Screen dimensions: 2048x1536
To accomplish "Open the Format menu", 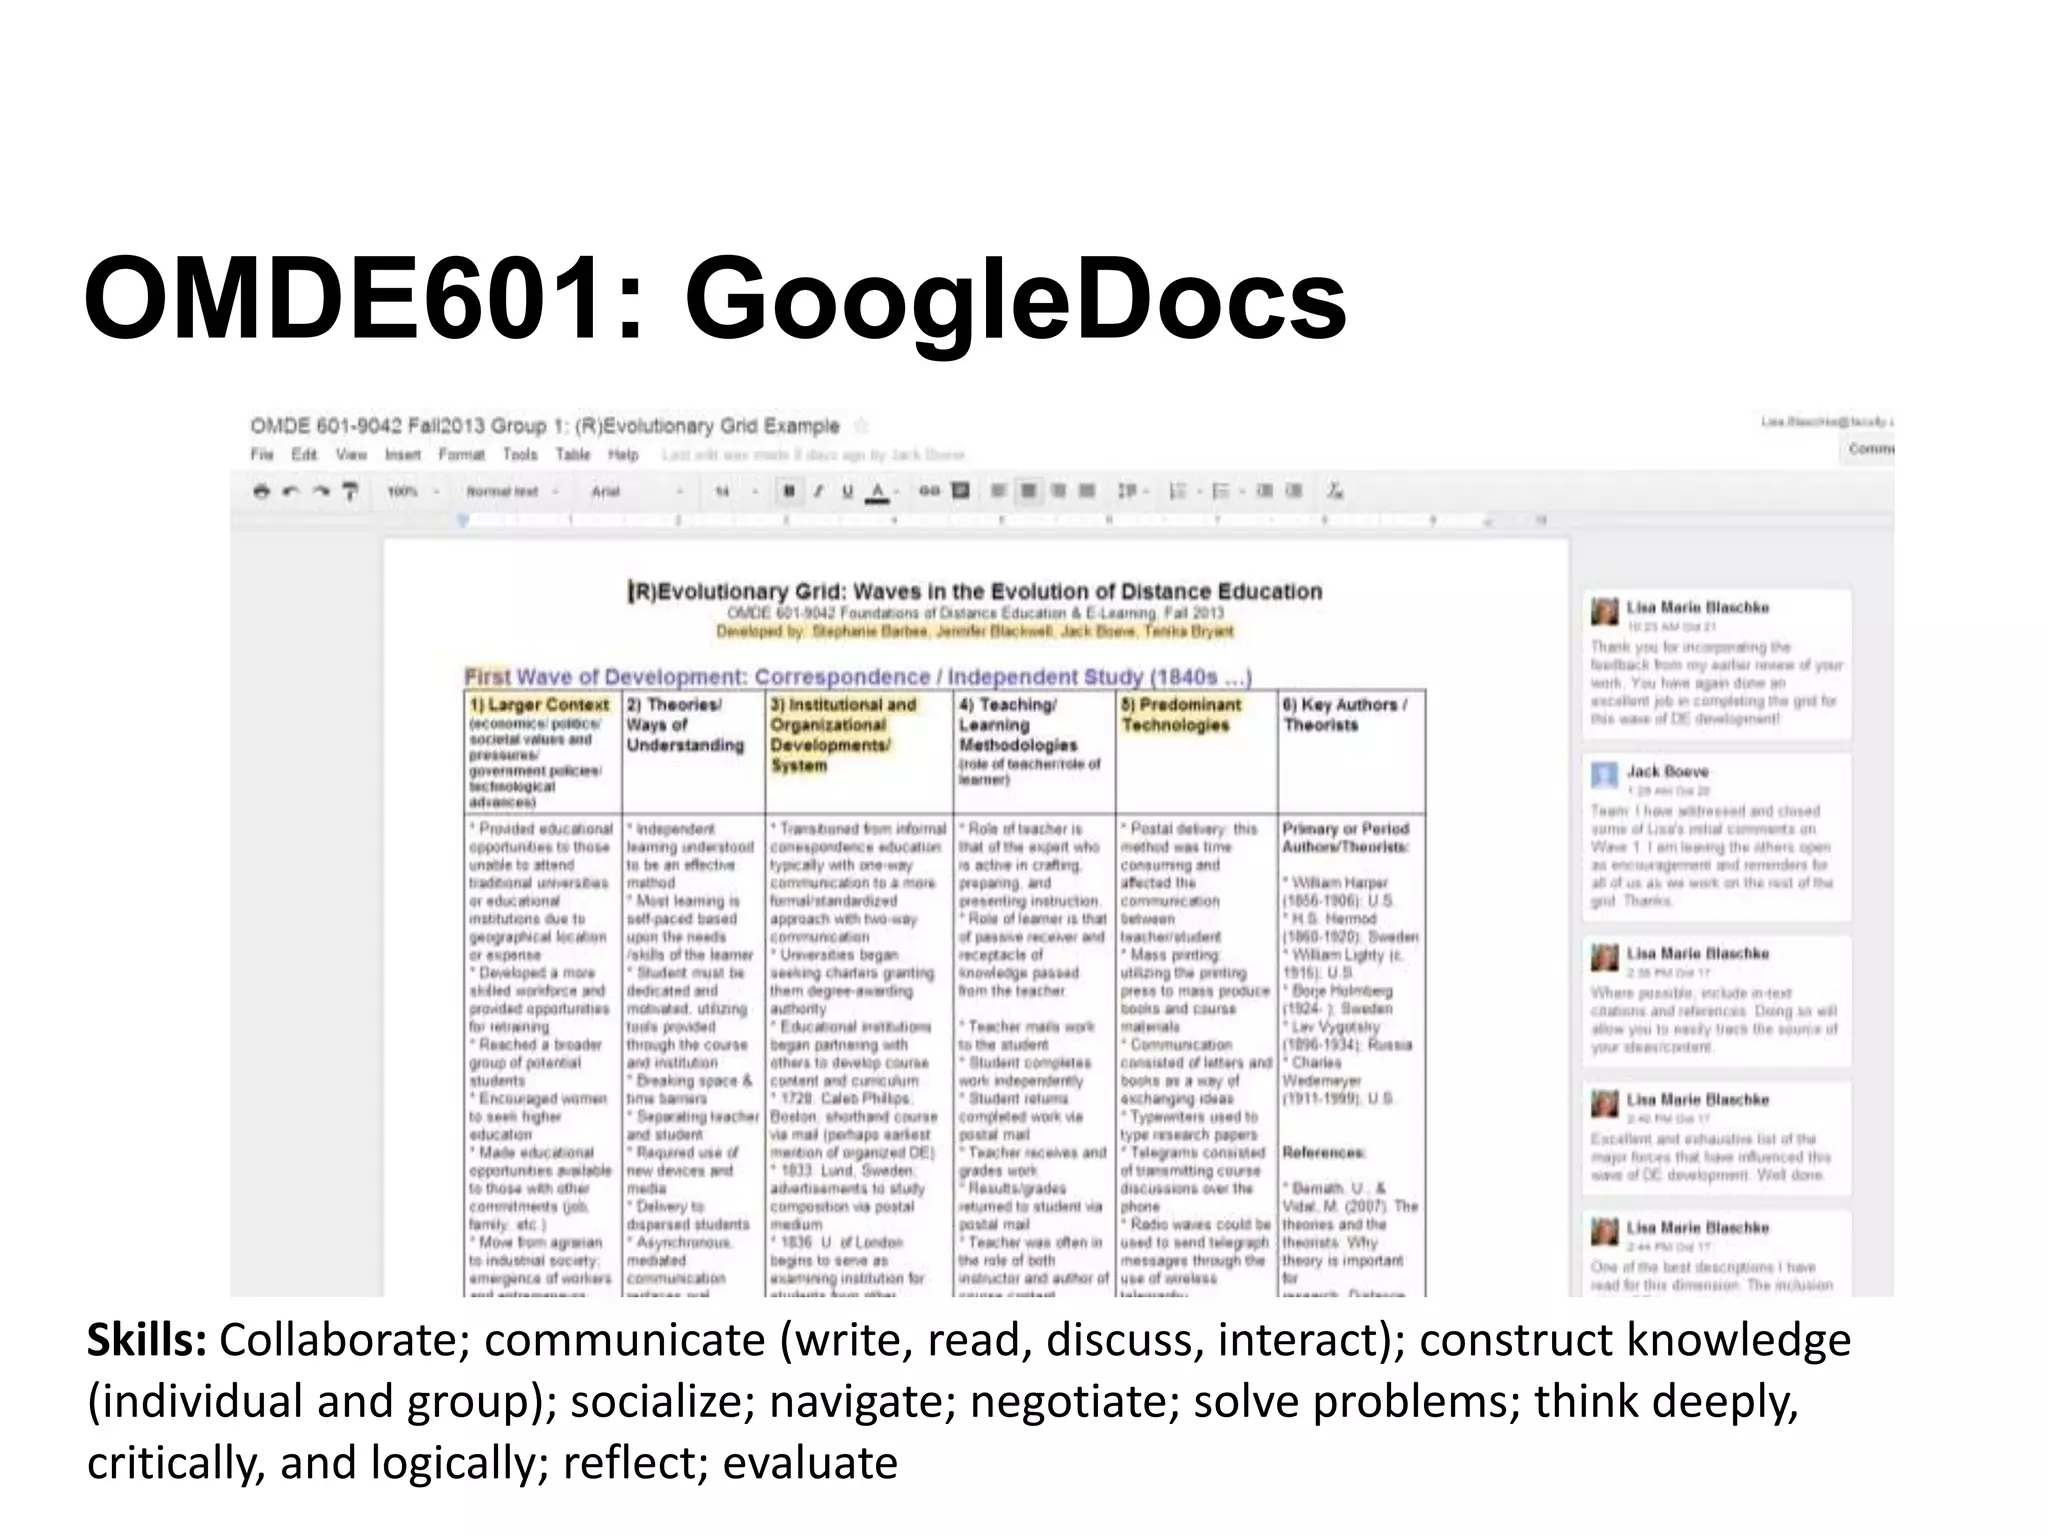I will click(461, 455).
